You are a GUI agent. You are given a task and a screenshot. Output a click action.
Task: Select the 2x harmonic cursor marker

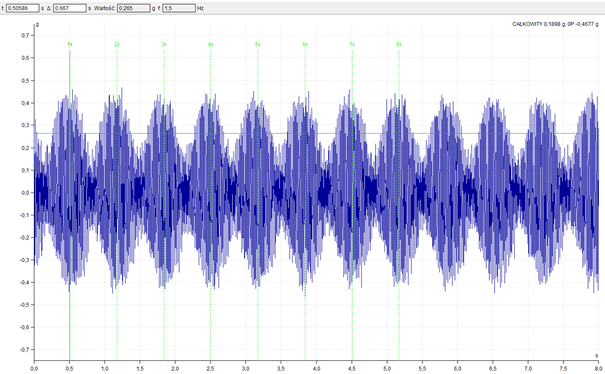pyautogui.click(x=117, y=44)
